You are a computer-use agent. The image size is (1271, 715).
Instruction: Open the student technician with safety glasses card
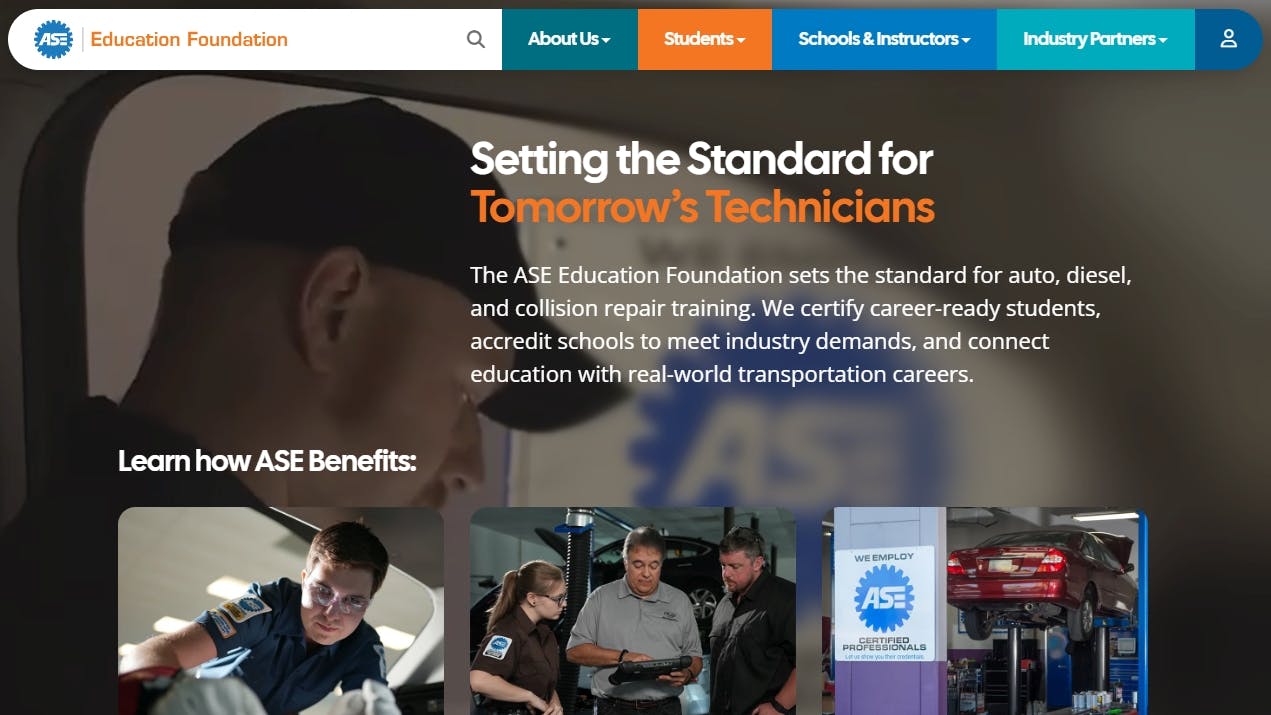pos(281,611)
